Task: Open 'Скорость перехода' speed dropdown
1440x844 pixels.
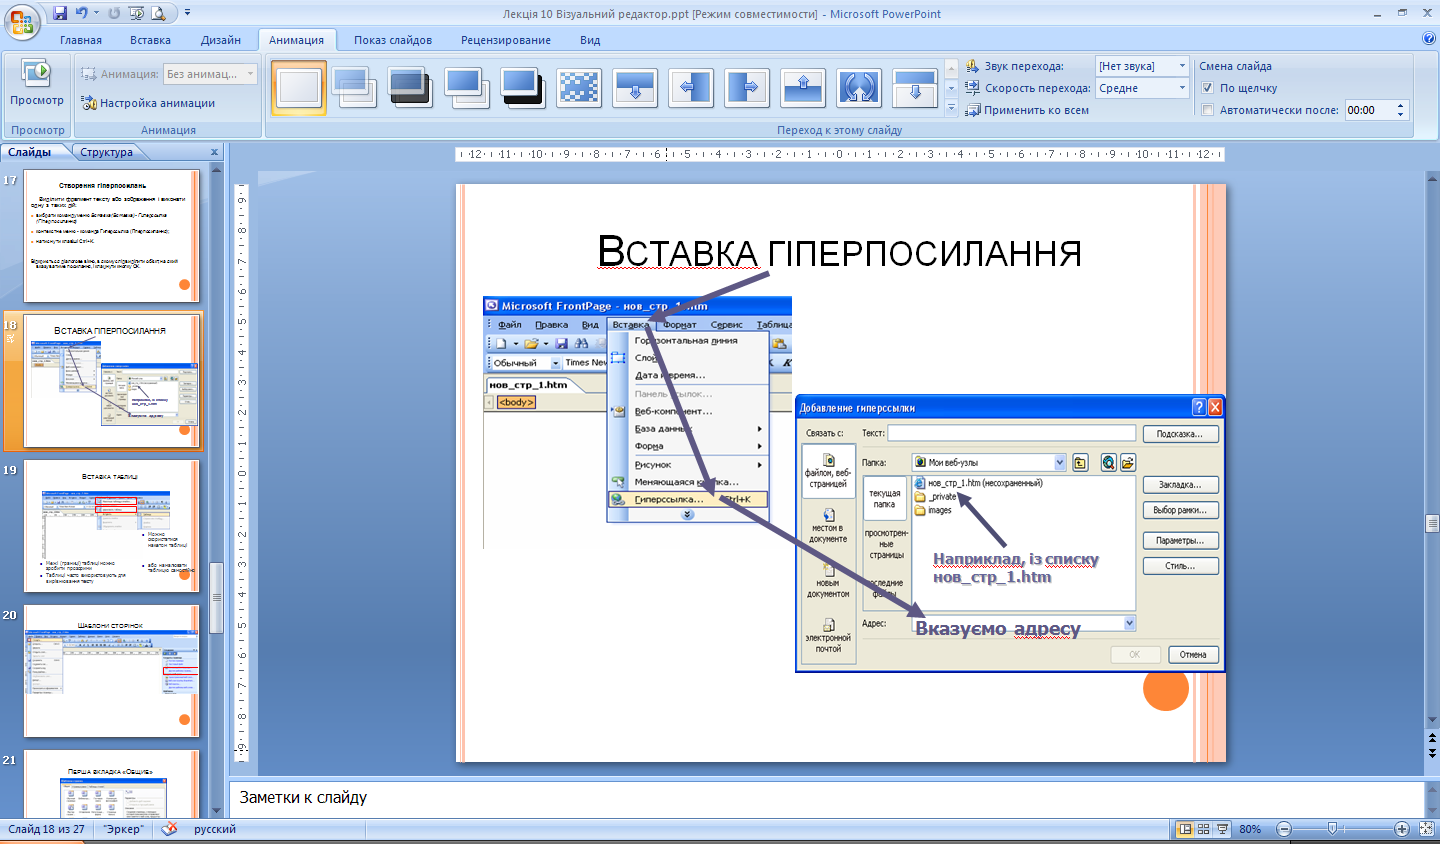Action: point(1181,88)
